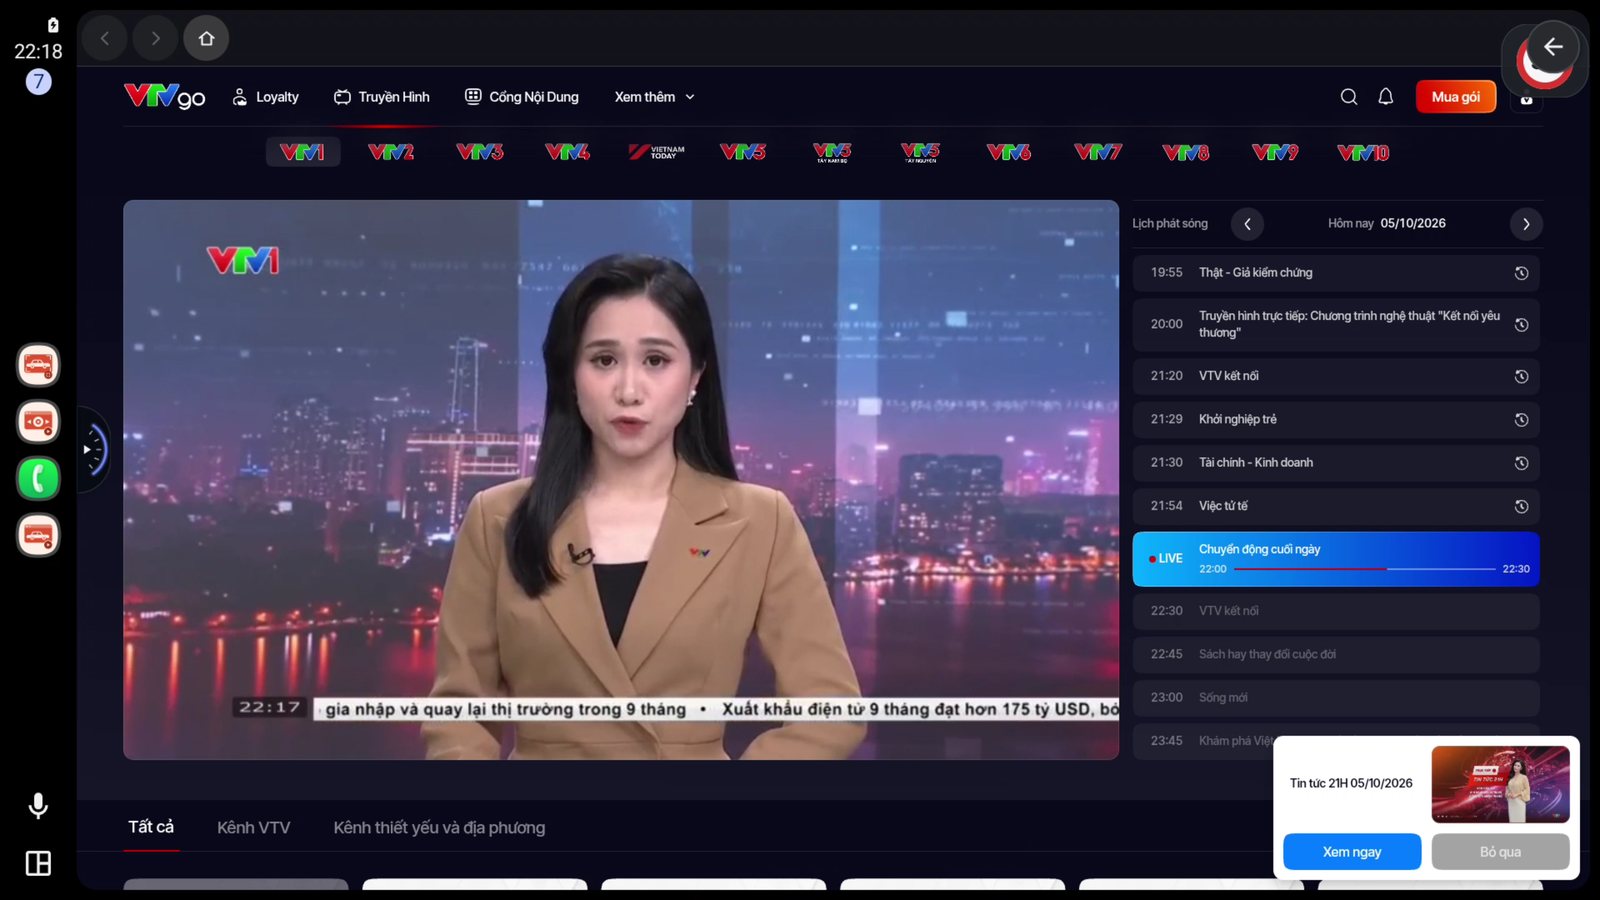Screen dimensions: 1600x900
Task: Switch to Kênh thiết yếu và địa phương tab
Action: (x=439, y=828)
